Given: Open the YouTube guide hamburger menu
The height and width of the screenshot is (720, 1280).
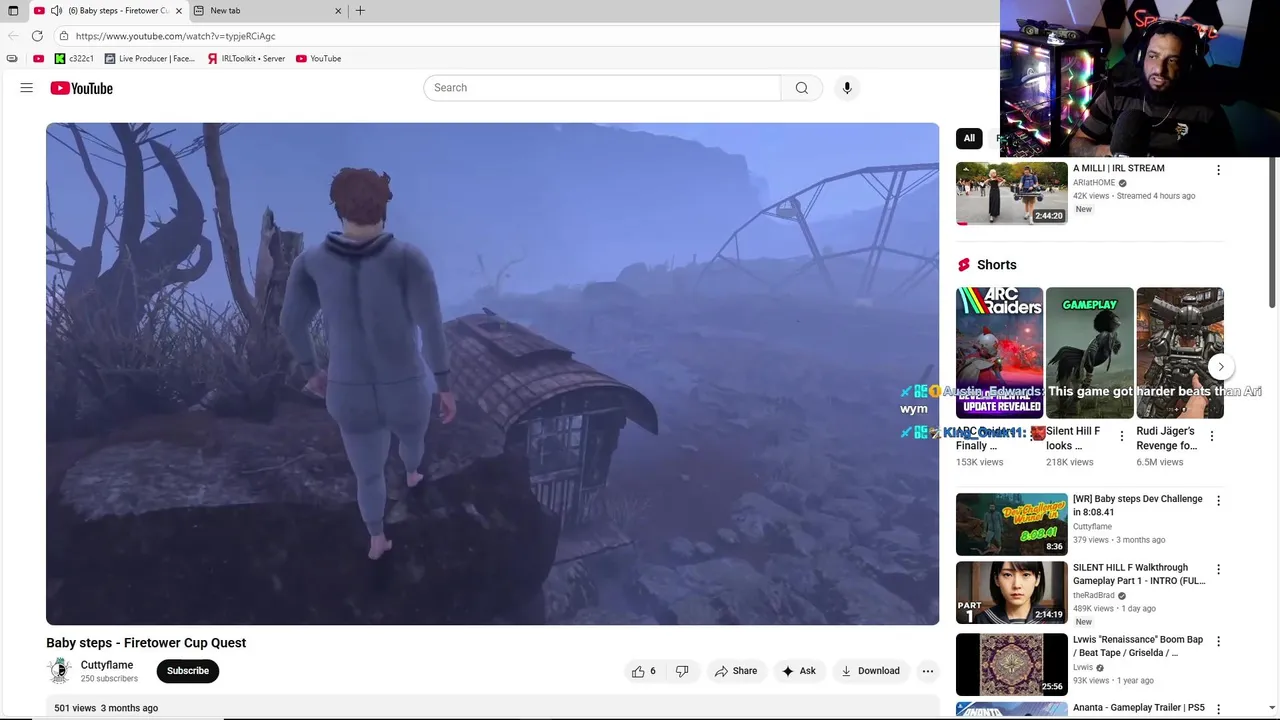Looking at the screenshot, I should click(x=27, y=88).
